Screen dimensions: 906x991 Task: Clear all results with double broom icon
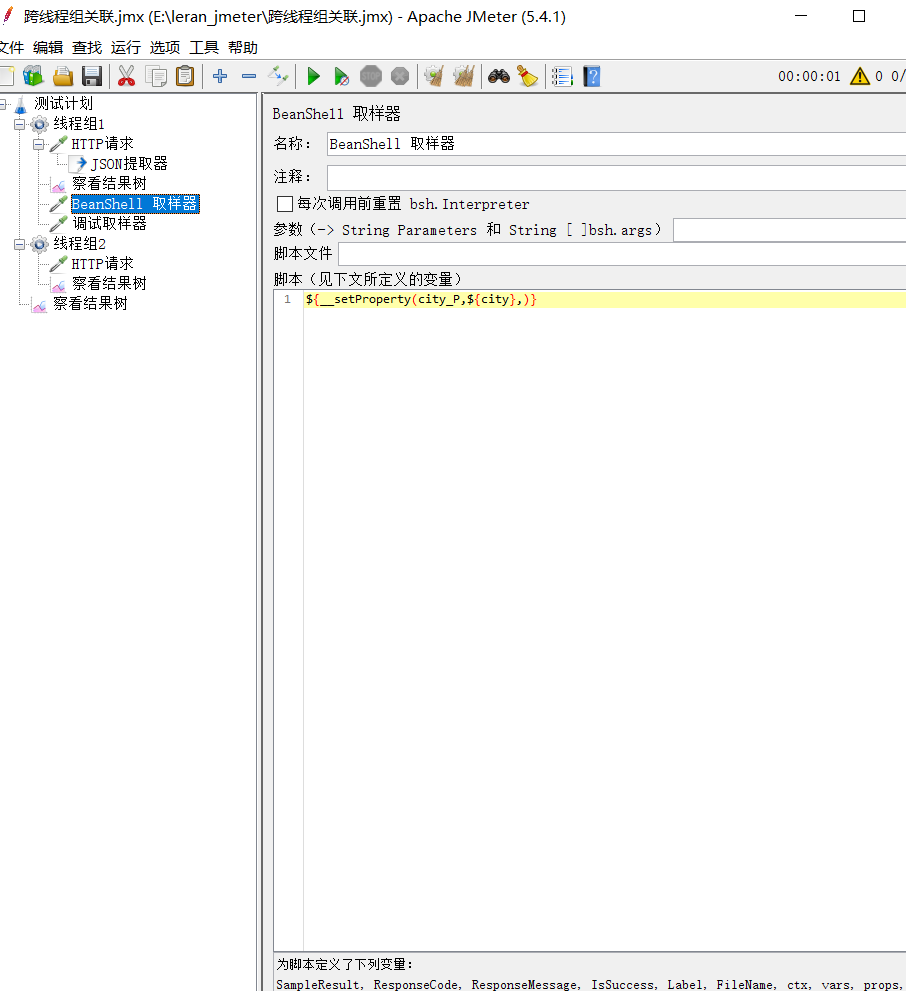coord(464,76)
